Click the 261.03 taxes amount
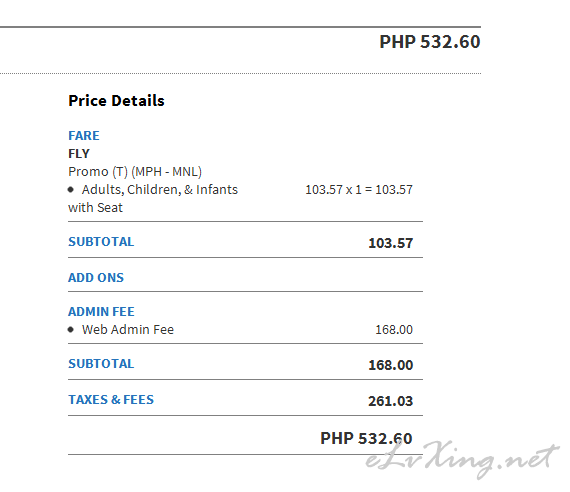 [391, 401]
